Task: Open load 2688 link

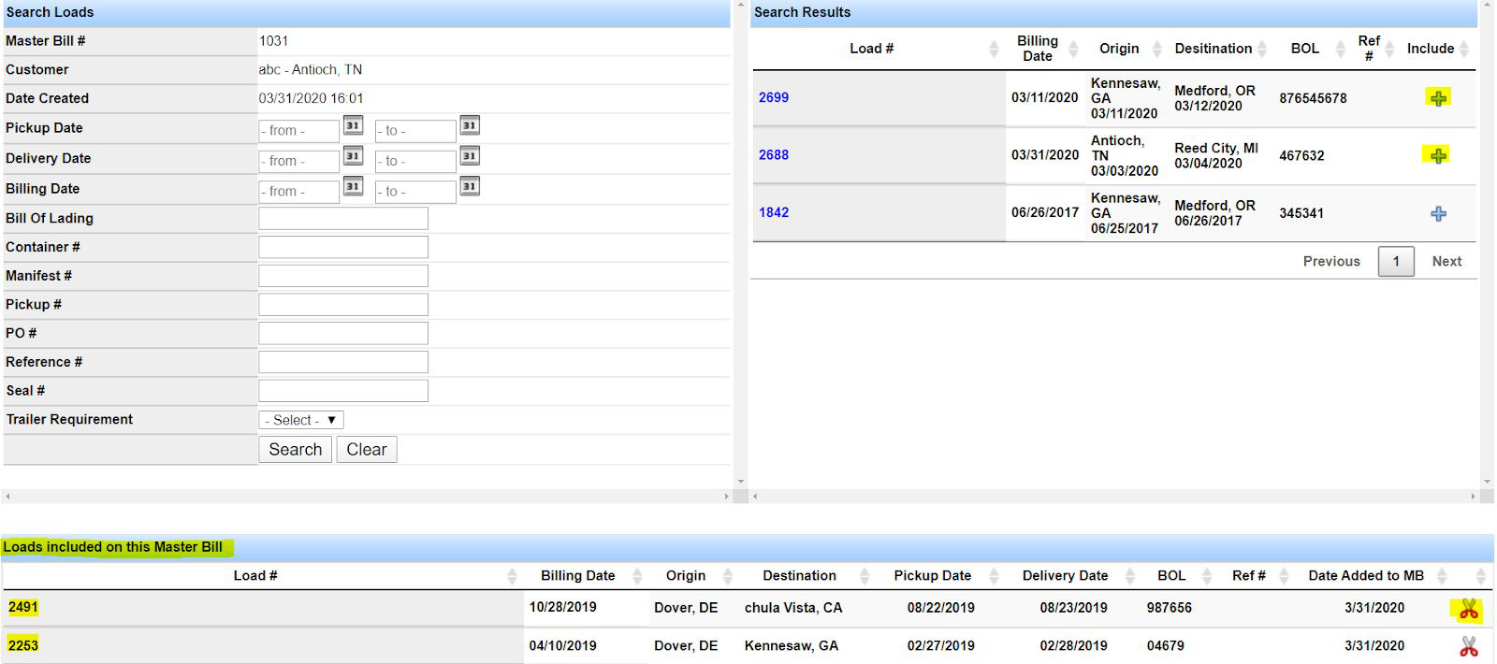Action: 774,155
